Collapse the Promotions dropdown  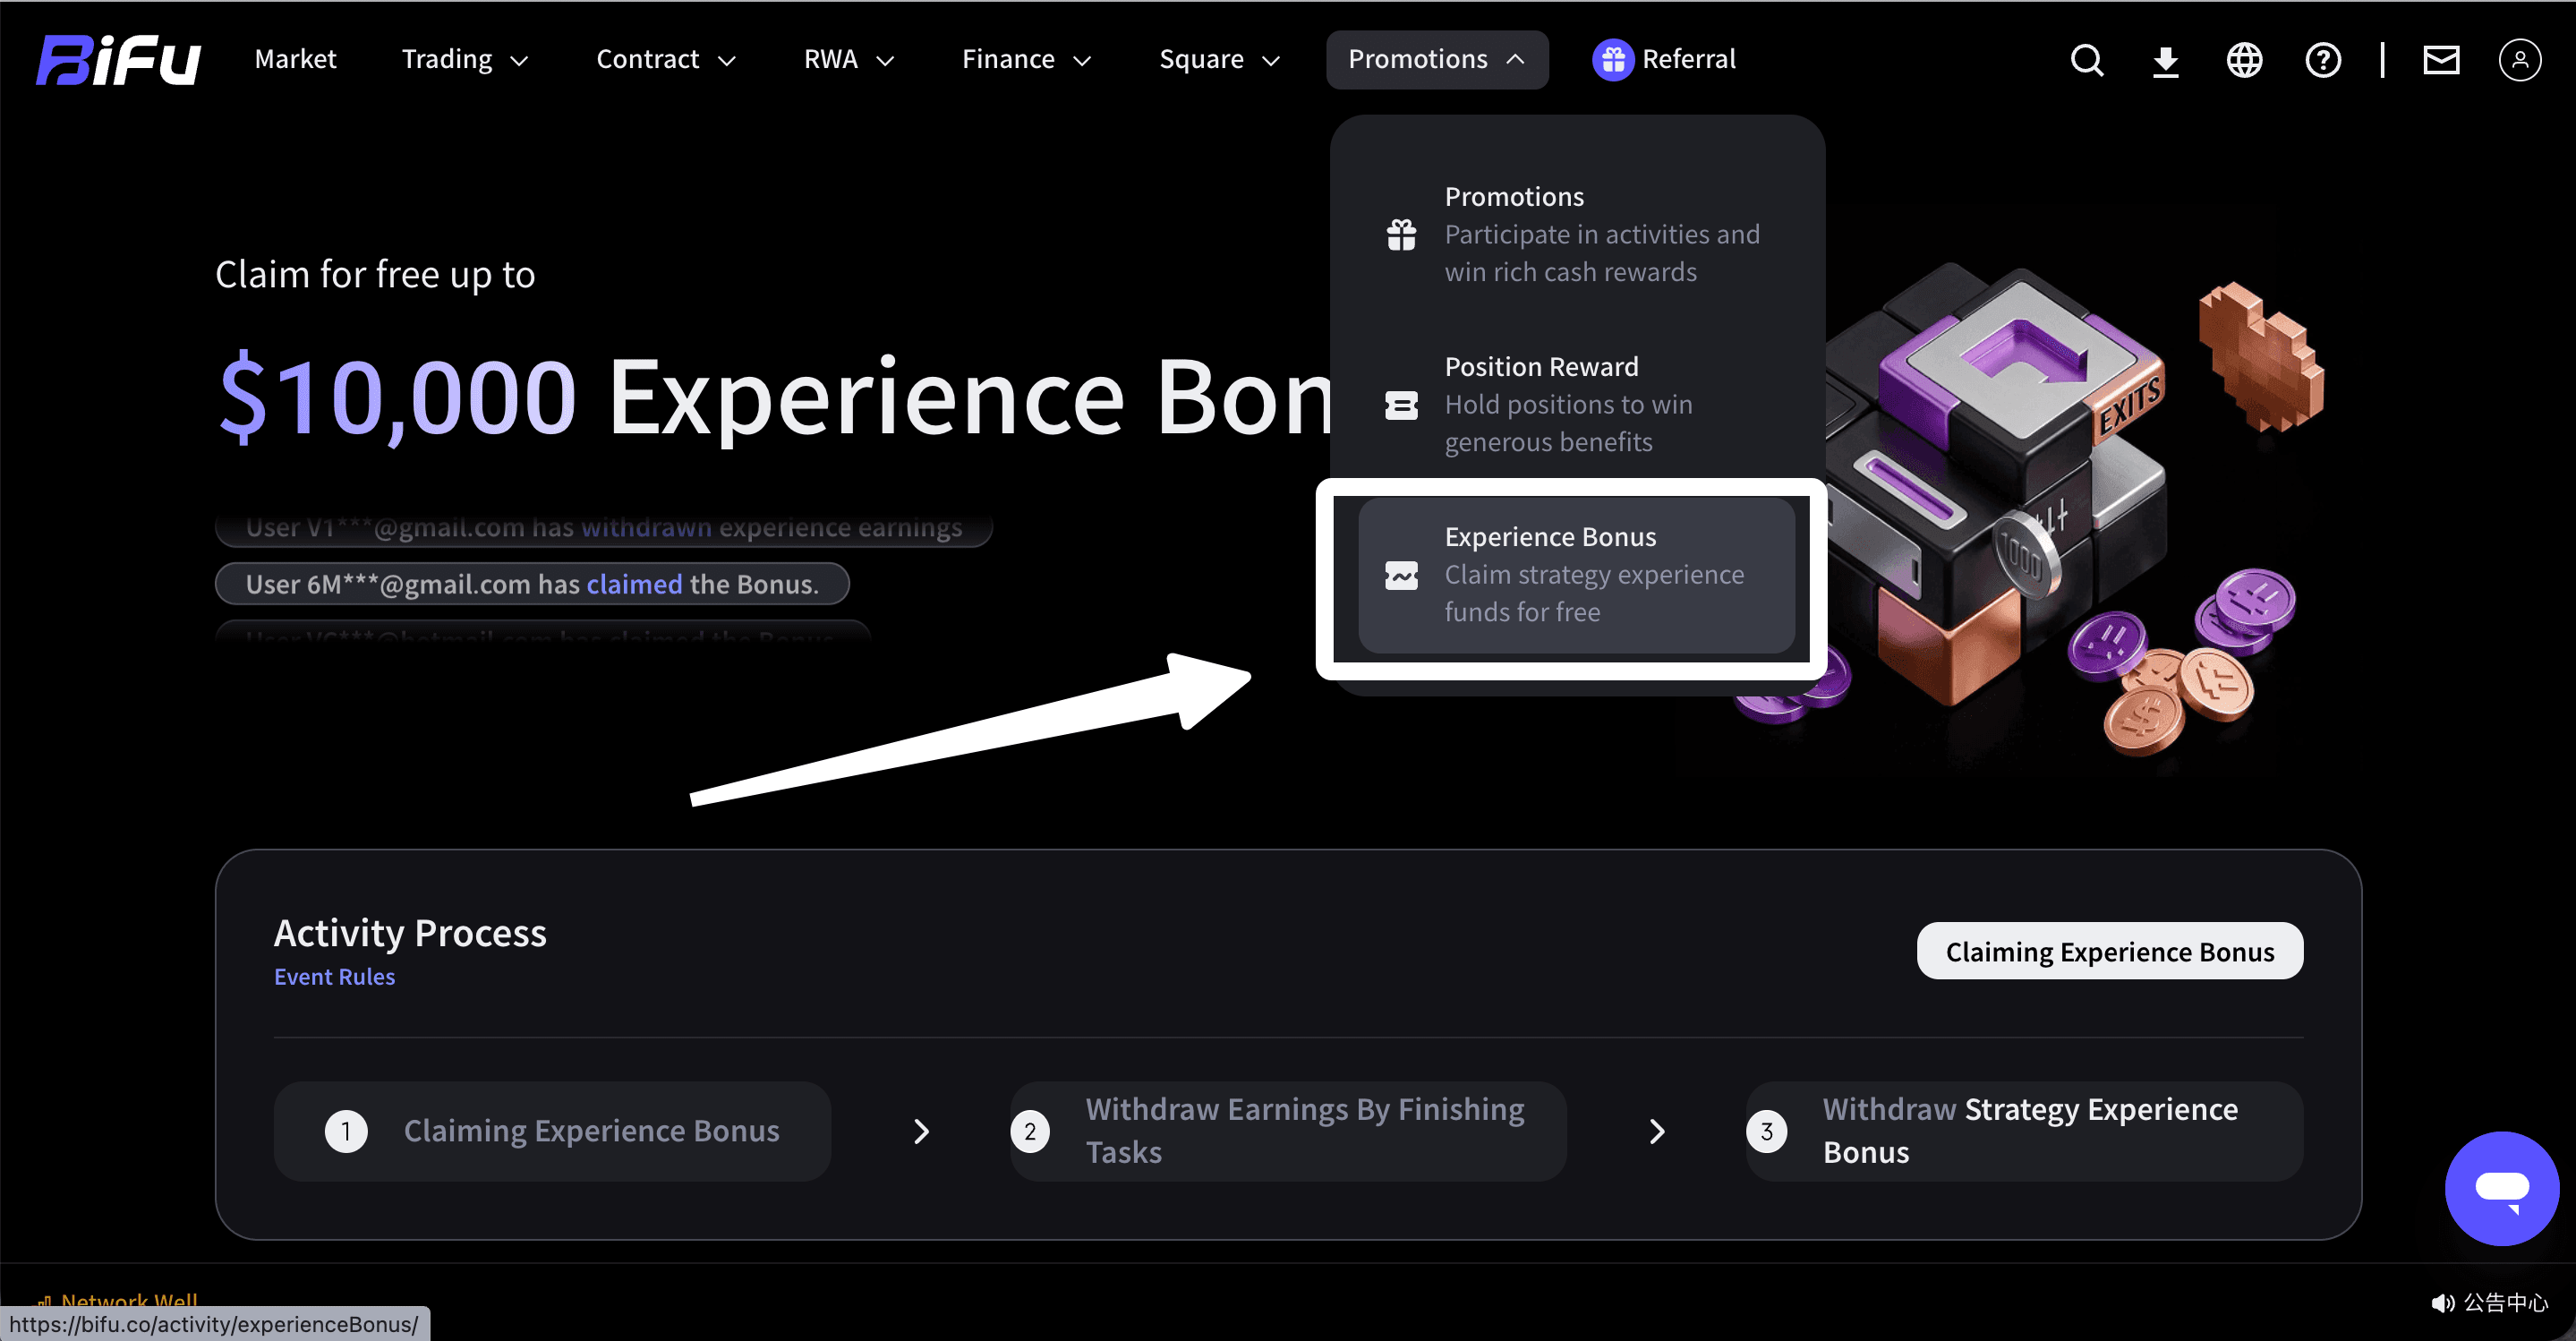pos(1436,60)
